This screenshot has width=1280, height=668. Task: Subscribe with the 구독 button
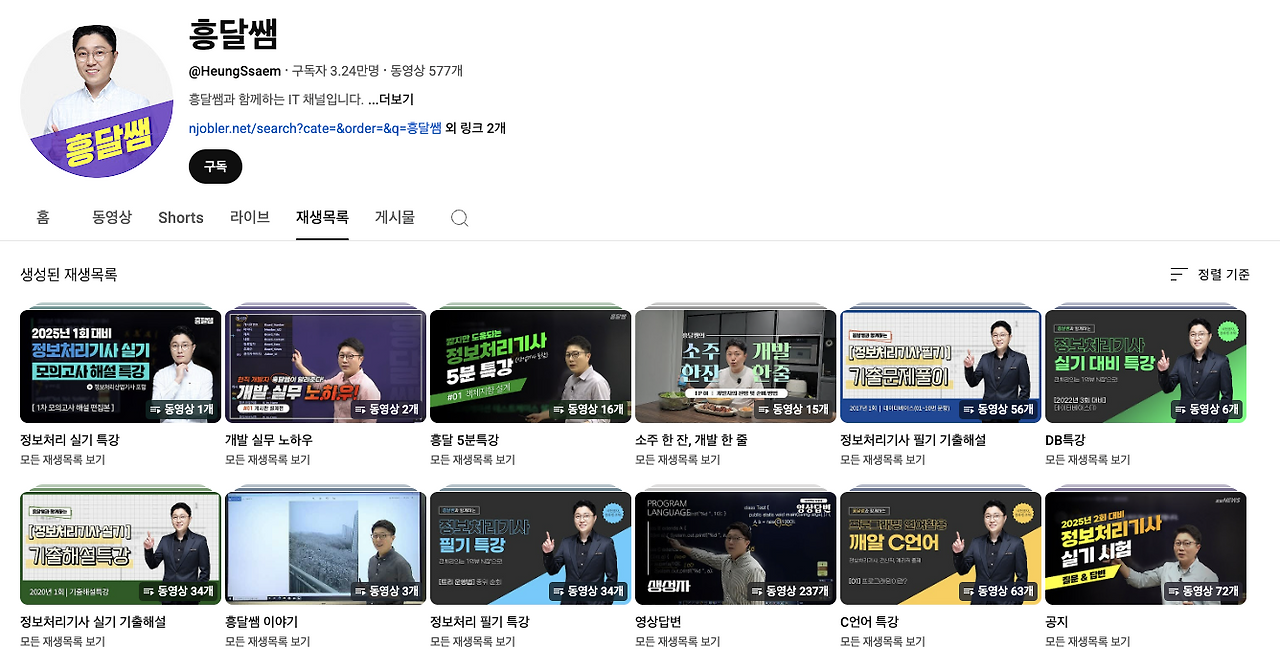click(x=215, y=167)
